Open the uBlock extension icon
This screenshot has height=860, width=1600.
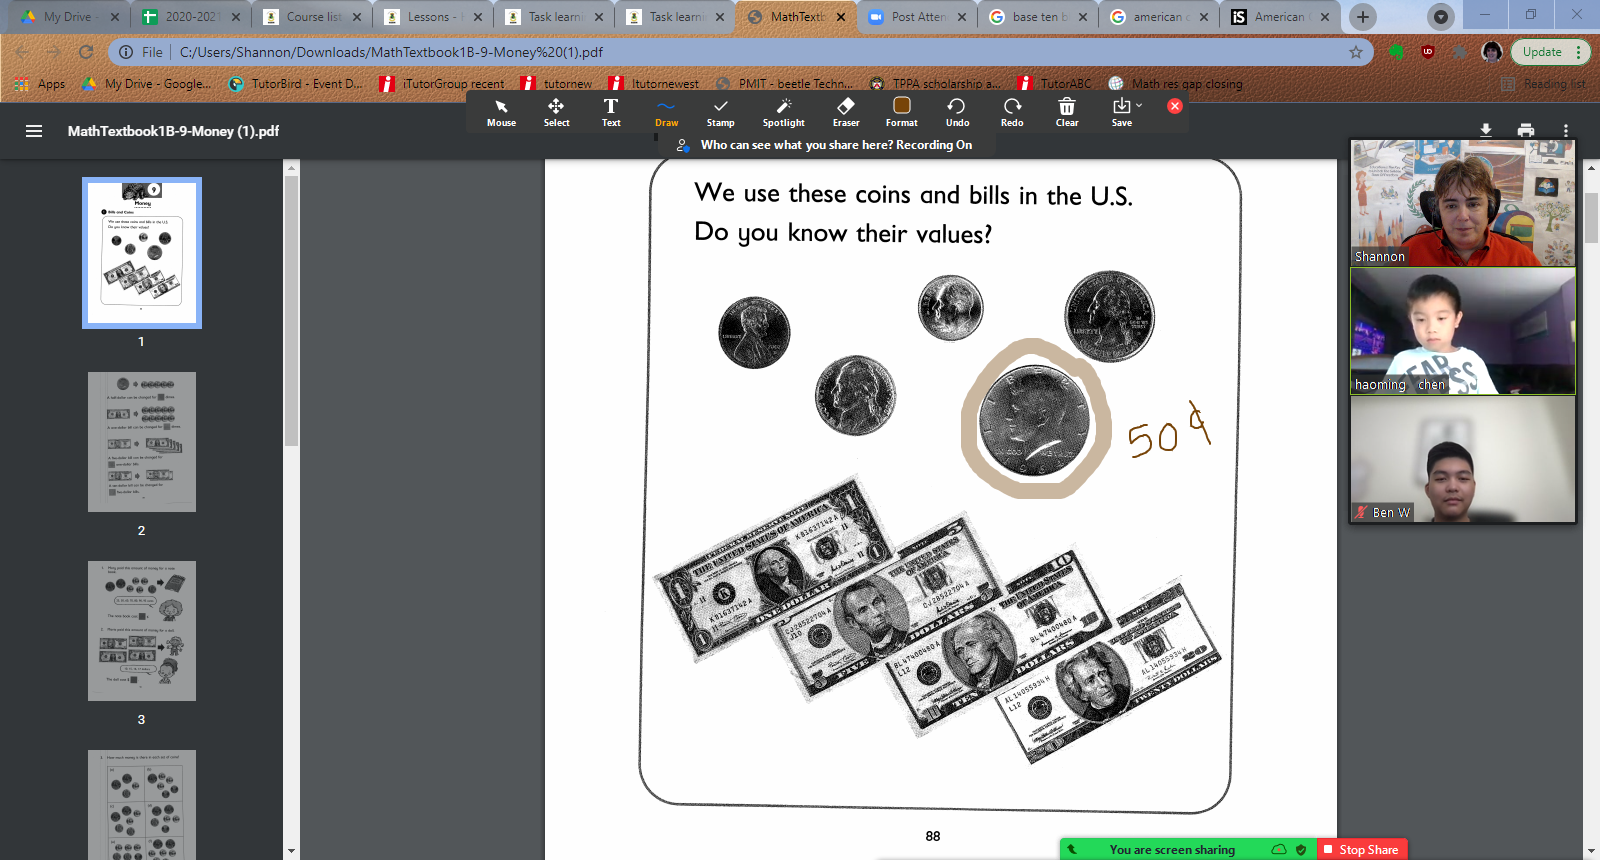pos(1428,52)
